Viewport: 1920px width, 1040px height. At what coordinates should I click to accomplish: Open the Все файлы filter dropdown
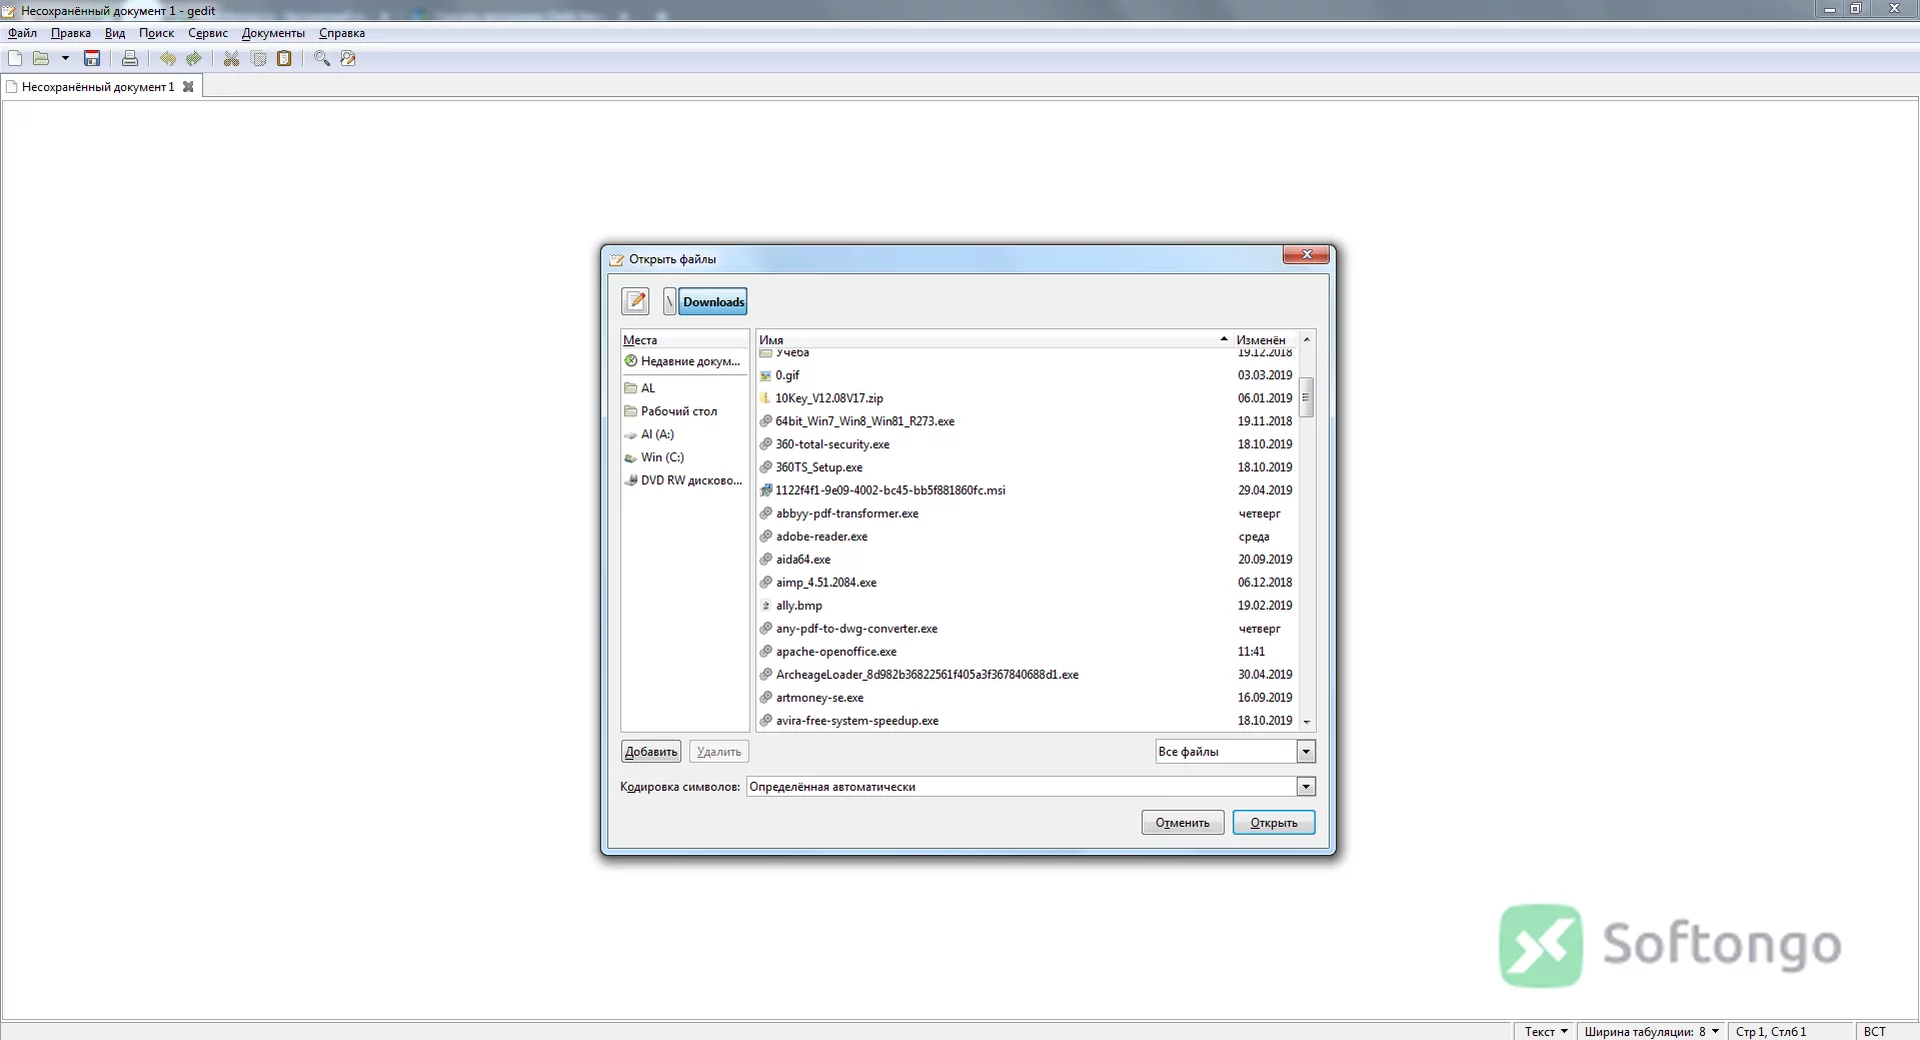(x=1235, y=751)
